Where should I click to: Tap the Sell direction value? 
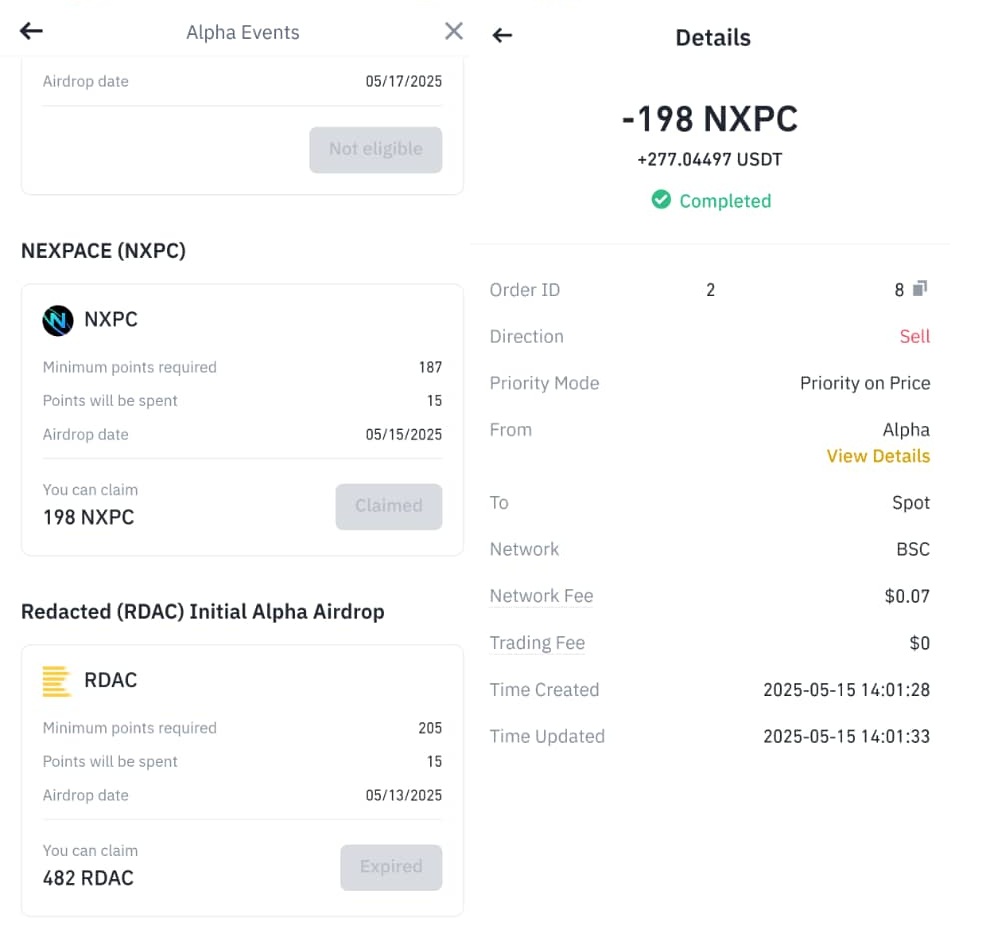[x=914, y=336]
